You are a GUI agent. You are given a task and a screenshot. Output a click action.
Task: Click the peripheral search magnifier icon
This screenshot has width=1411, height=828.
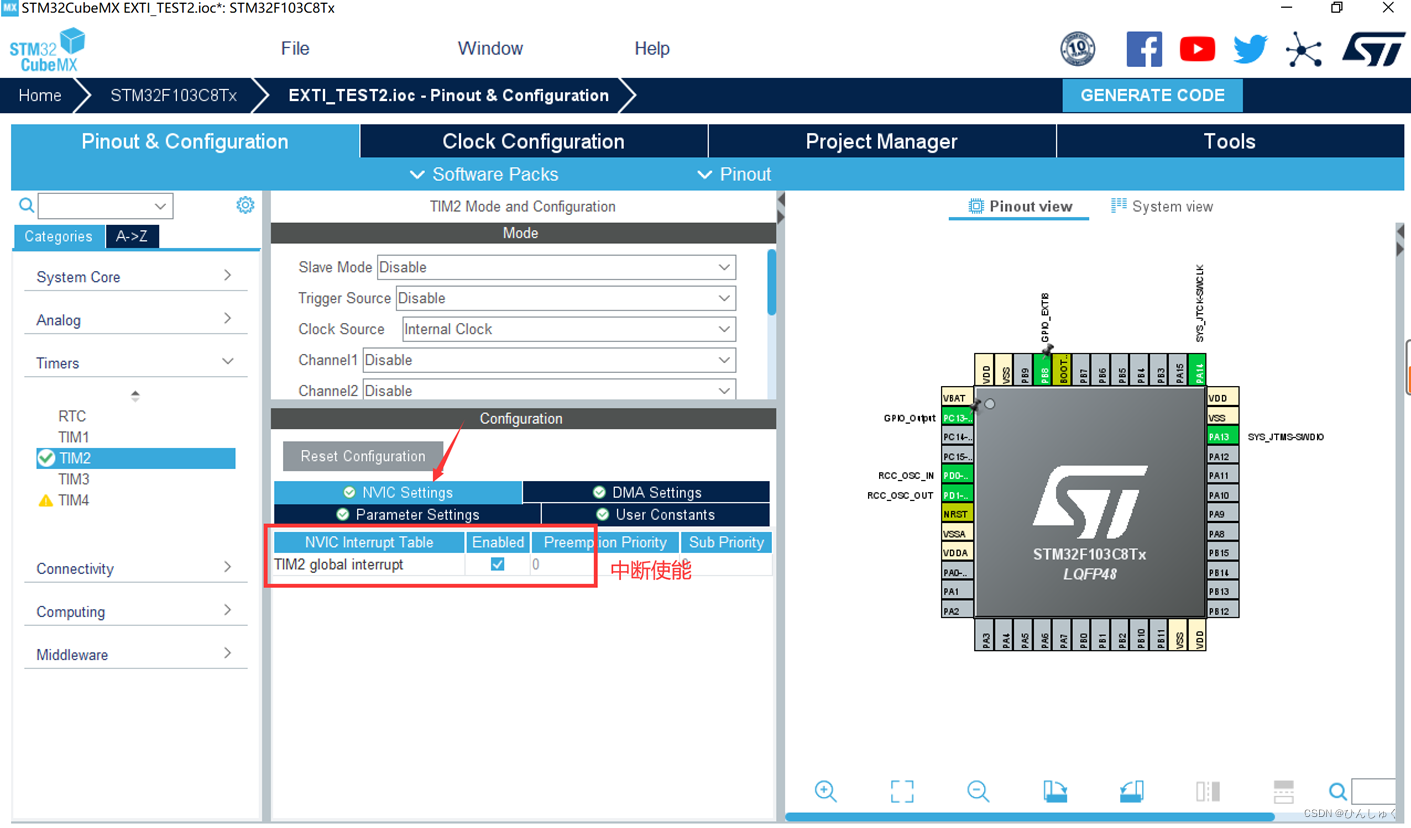pos(27,206)
